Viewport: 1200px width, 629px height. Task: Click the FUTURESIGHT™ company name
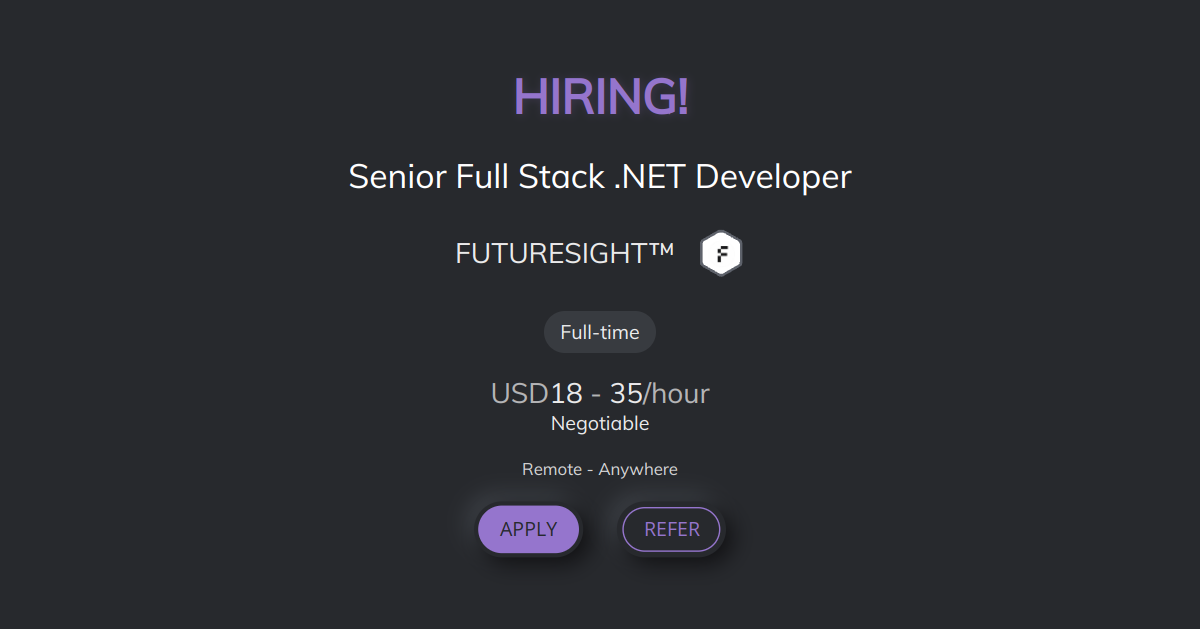(x=563, y=253)
